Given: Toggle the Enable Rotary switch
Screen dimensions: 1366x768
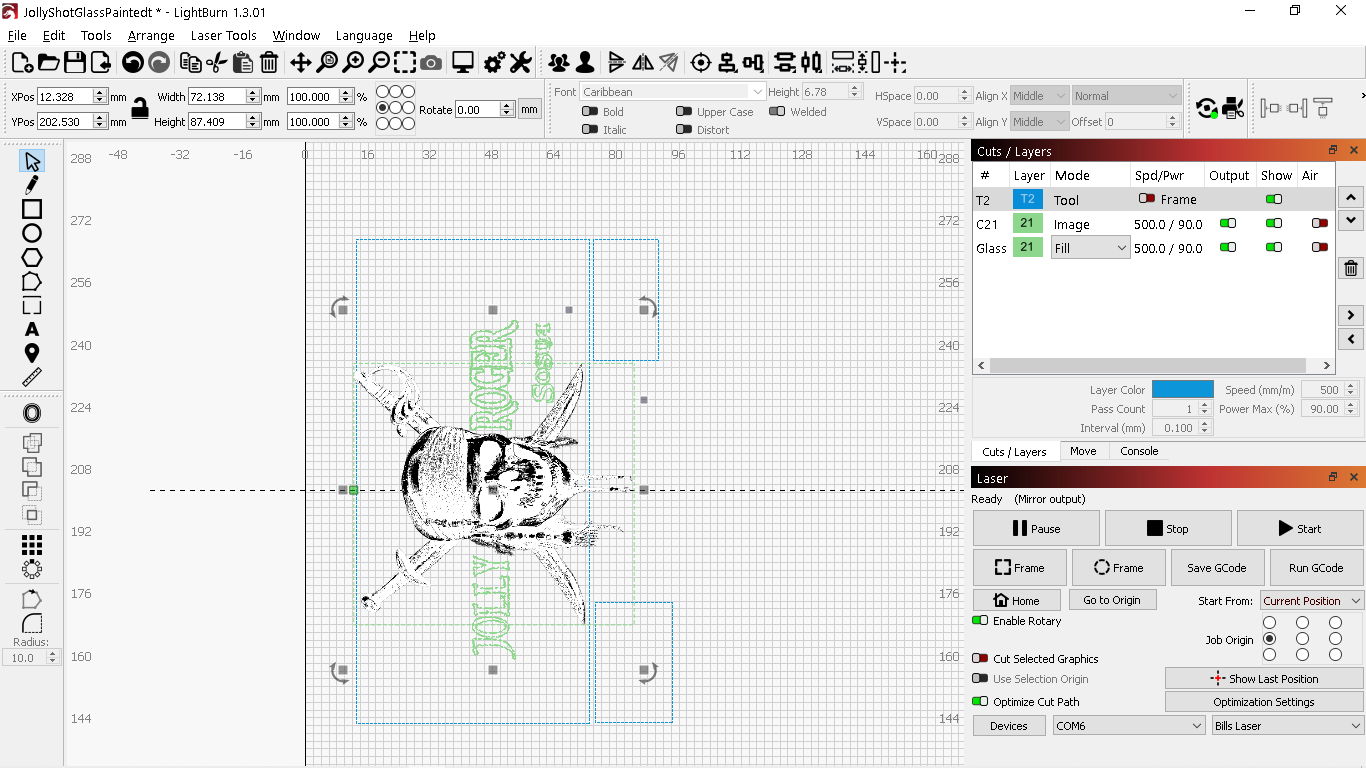Looking at the screenshot, I should click(980, 621).
